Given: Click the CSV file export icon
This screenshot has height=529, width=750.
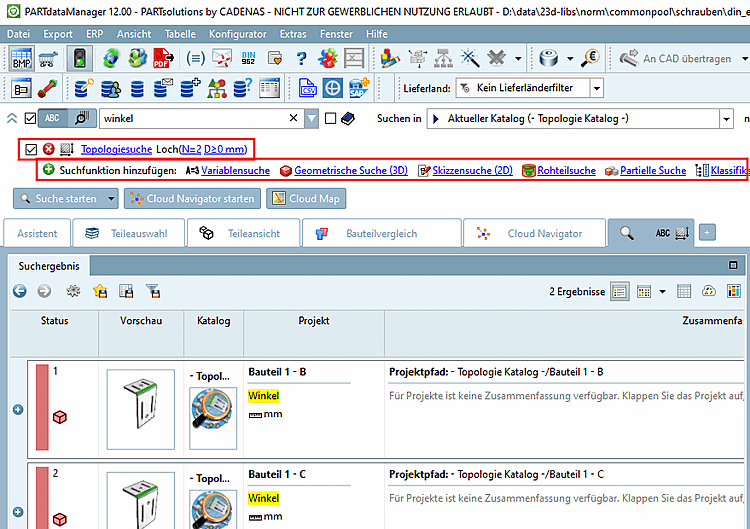Looking at the screenshot, I should click(x=307, y=88).
